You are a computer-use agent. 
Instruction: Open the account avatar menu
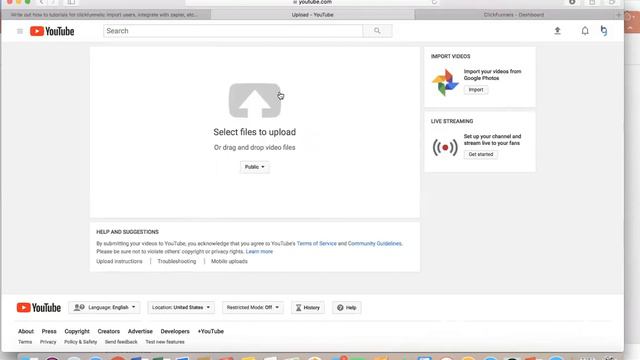click(x=604, y=31)
